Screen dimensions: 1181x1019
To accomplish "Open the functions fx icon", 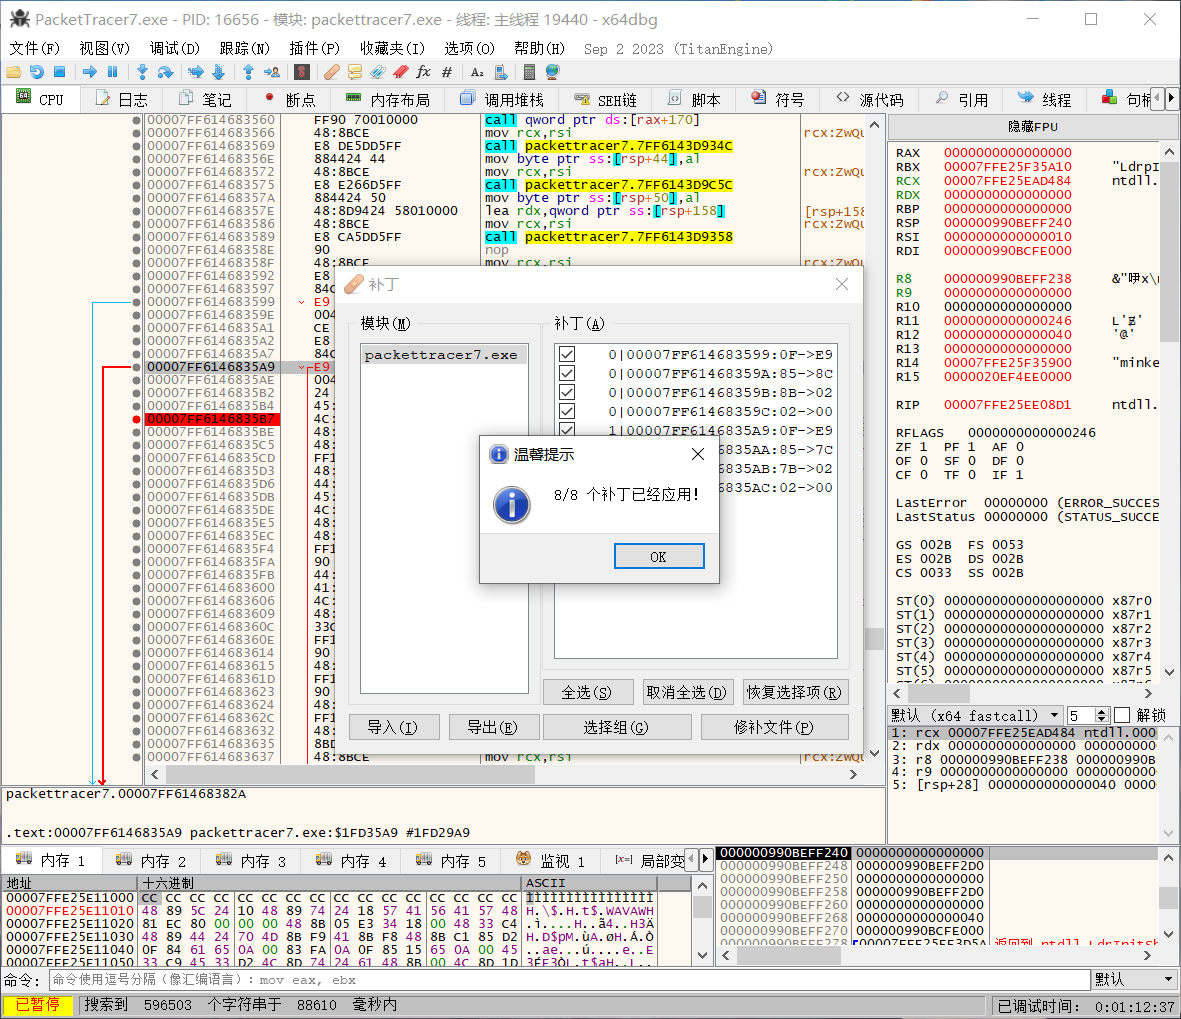I will (423, 72).
